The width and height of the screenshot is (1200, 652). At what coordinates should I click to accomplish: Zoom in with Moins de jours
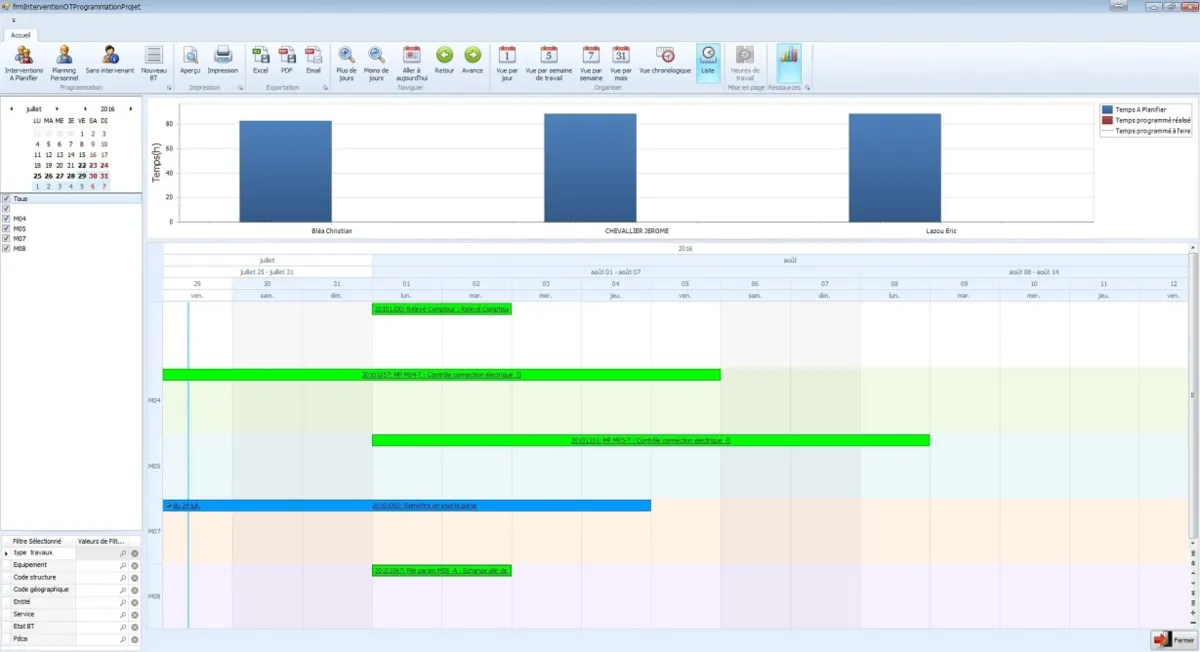coord(376,62)
